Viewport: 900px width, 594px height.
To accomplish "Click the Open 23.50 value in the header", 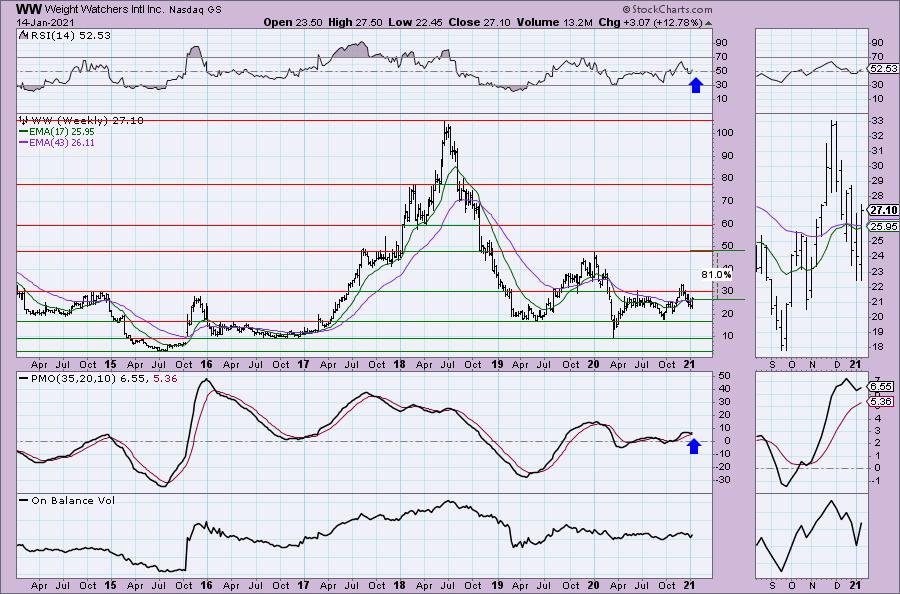I will click(x=293, y=22).
